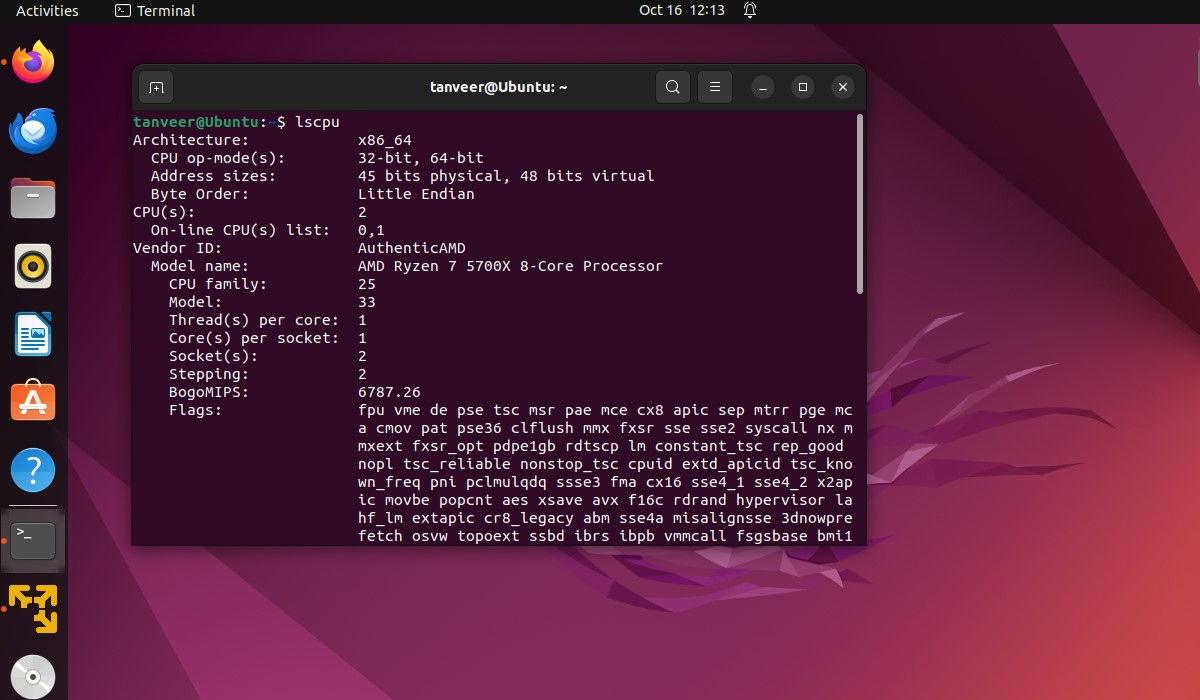
Task: Launch Rhythmbox music player
Action: coord(33,266)
